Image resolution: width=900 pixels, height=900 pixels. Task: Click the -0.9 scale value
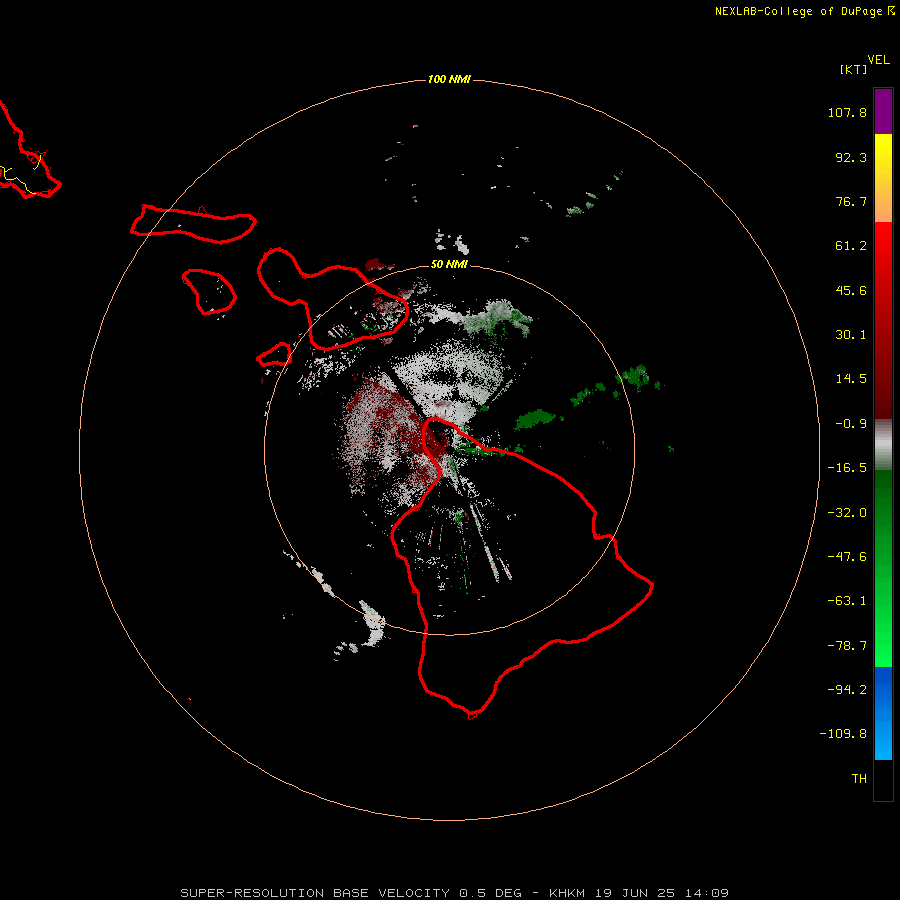[x=851, y=424]
